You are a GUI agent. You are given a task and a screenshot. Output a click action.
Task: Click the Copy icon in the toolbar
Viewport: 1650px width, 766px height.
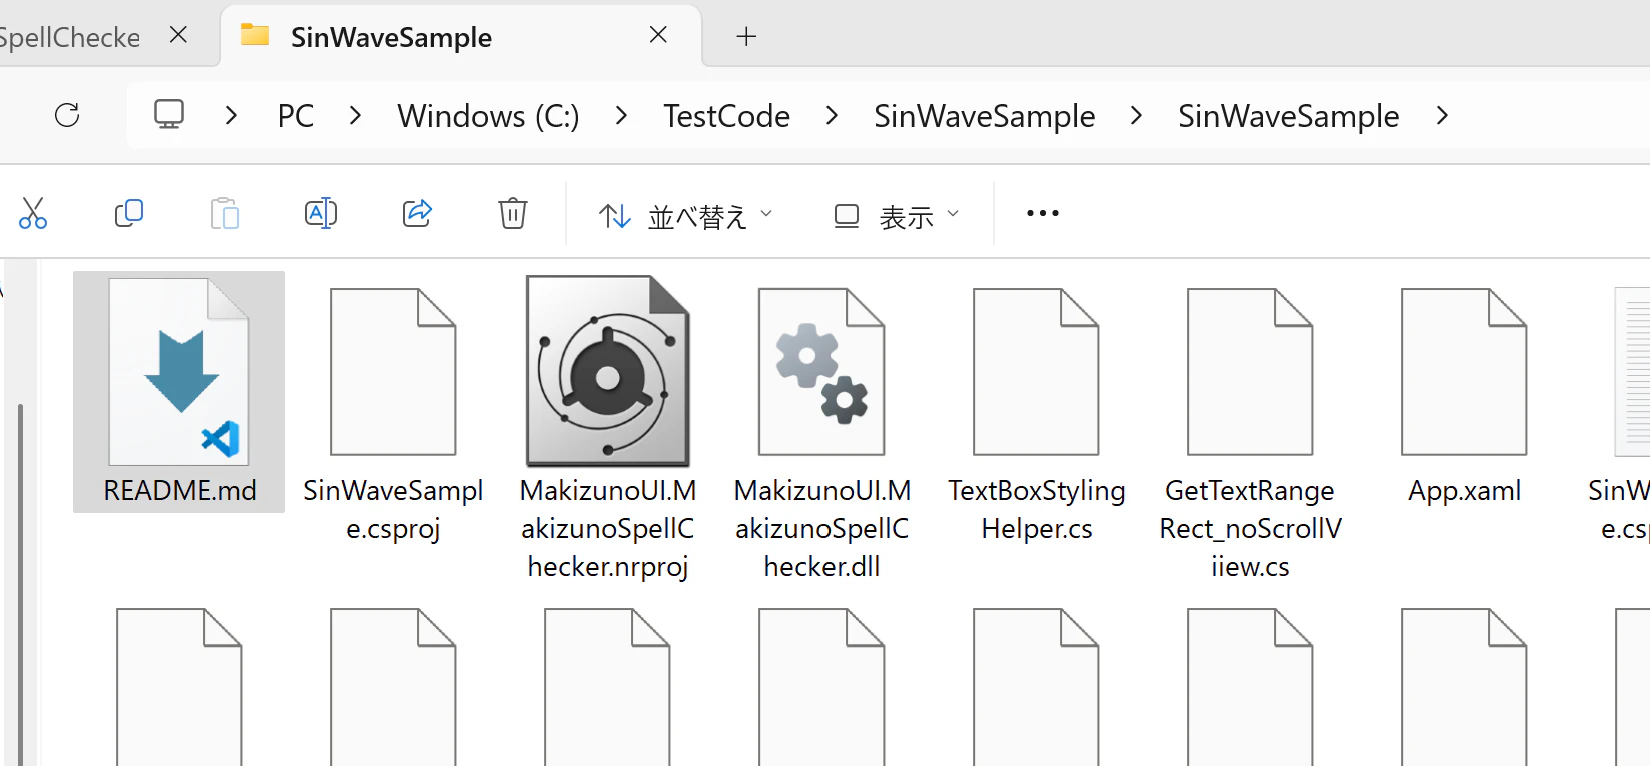tap(129, 213)
